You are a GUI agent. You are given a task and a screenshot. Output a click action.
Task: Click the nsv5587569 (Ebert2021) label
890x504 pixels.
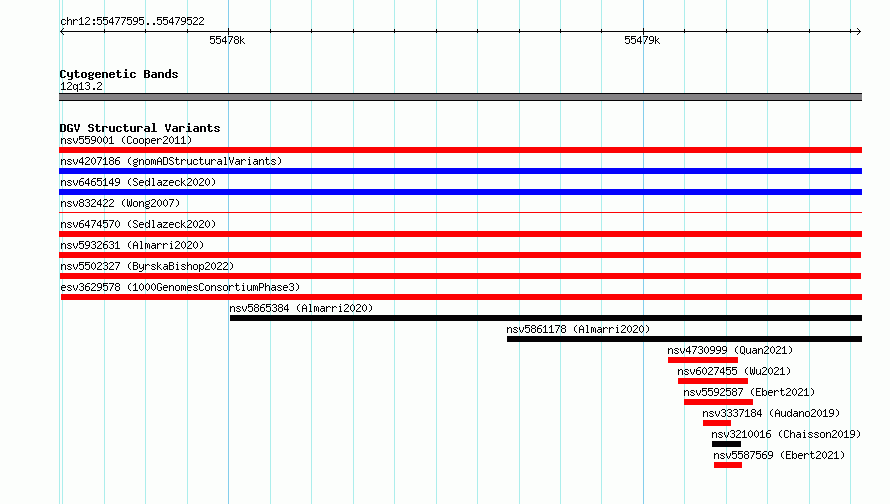pyautogui.click(x=779, y=455)
